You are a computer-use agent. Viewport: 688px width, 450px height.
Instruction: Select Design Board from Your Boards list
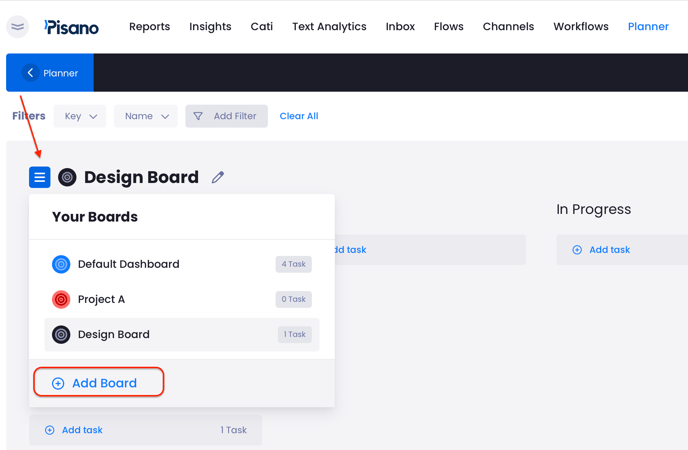(x=114, y=335)
